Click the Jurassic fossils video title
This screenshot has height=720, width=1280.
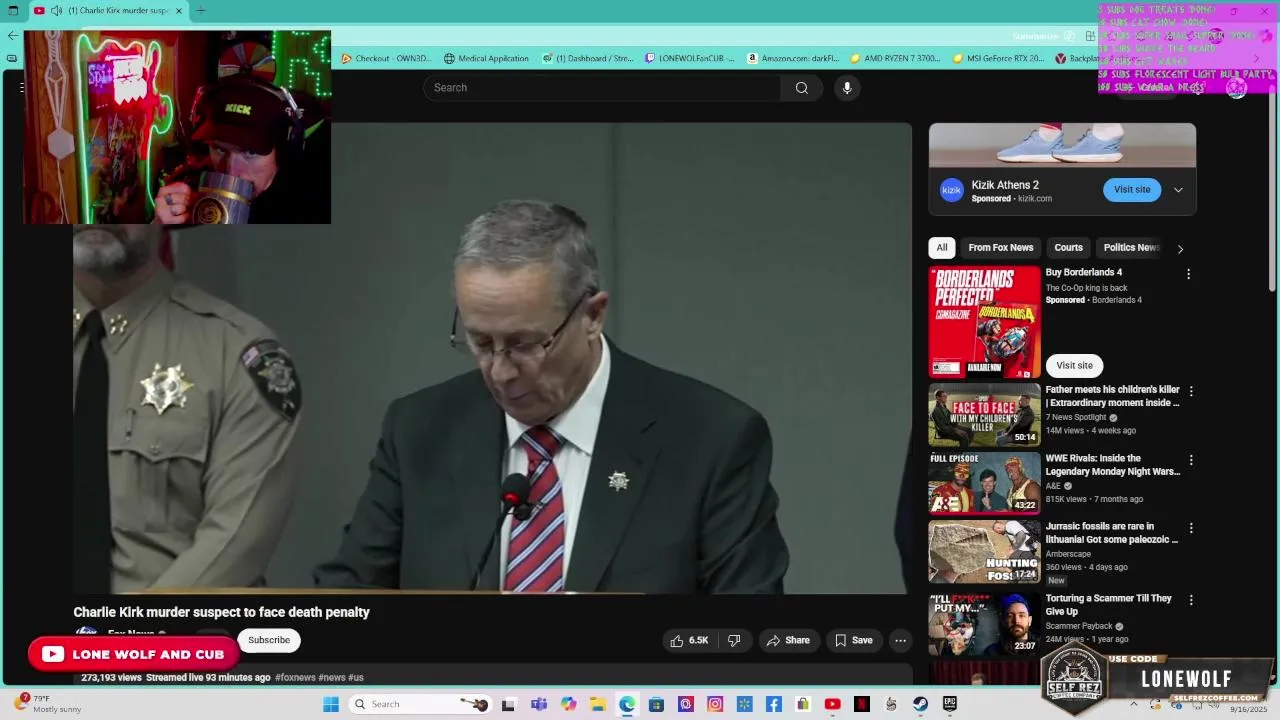(x=1112, y=533)
